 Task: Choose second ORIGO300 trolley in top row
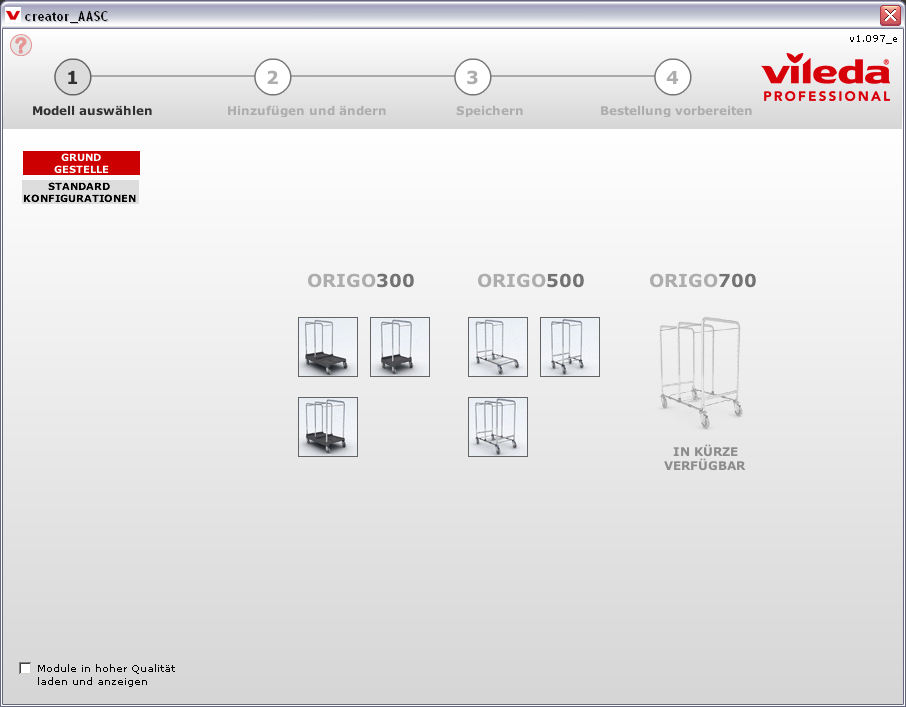click(399, 347)
